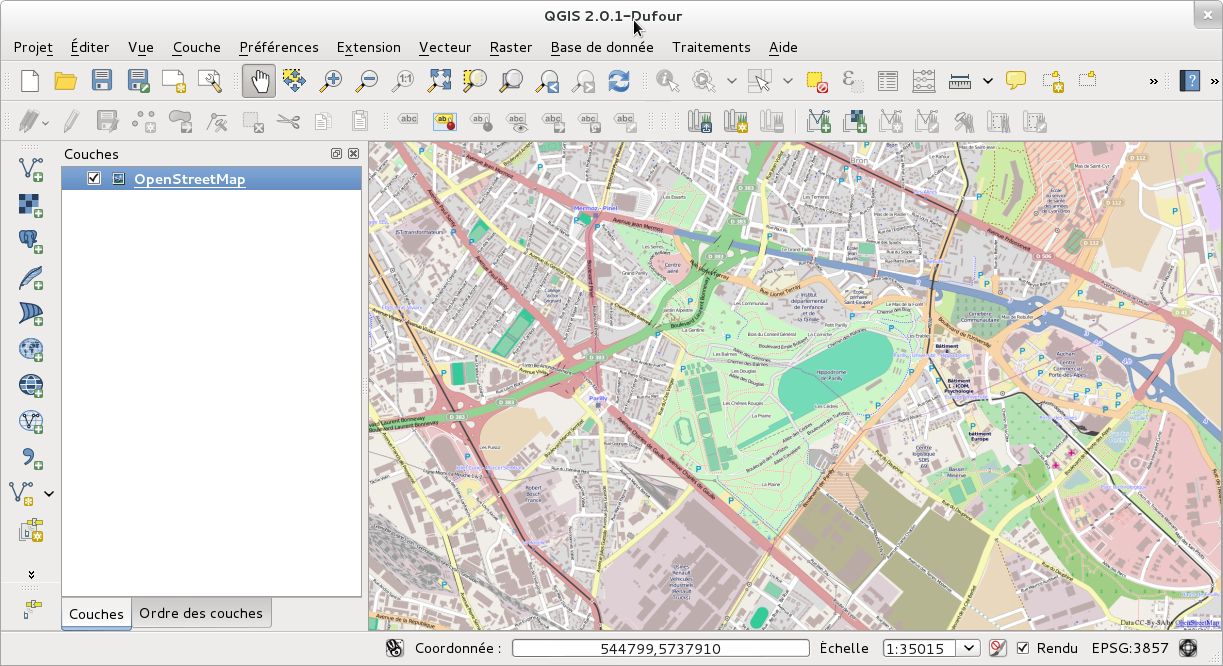Image resolution: width=1223 pixels, height=666 pixels.
Task: Save project with the floppy disk icon
Action: point(102,81)
